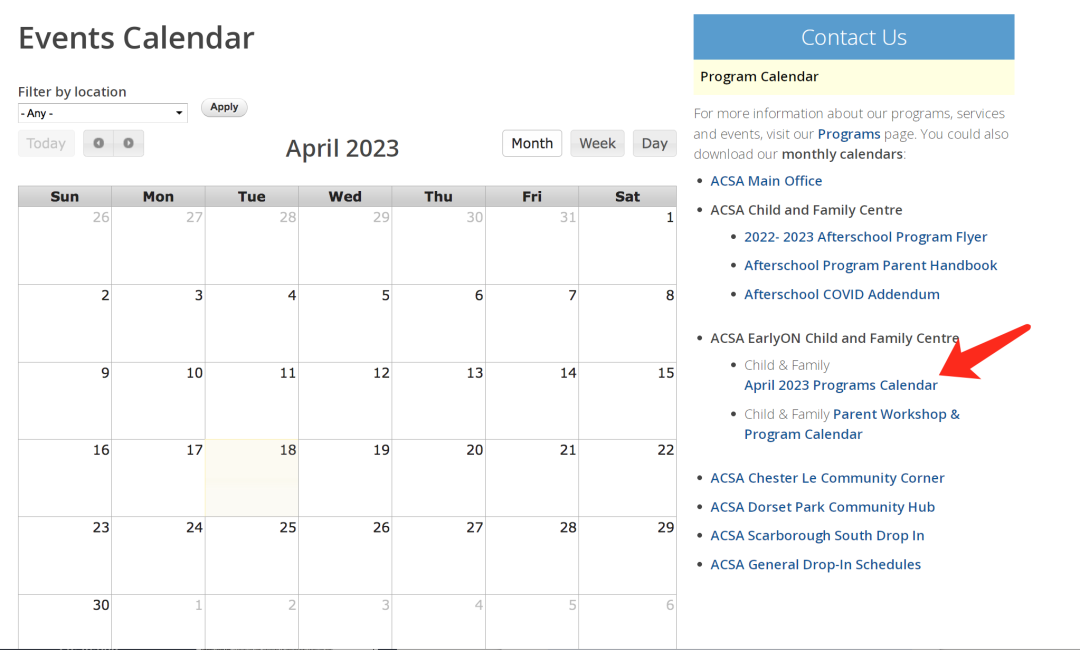Viewport: 1080px width, 650px height.
Task: Click the Today button
Action: point(46,143)
